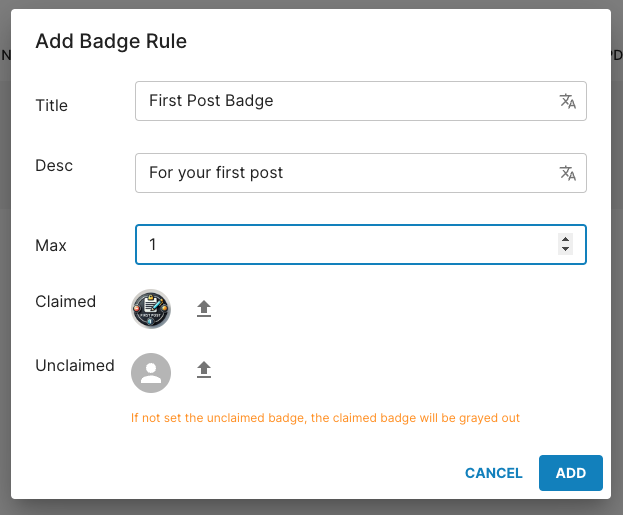
Task: Confirm with the ADD button
Action: point(570,473)
